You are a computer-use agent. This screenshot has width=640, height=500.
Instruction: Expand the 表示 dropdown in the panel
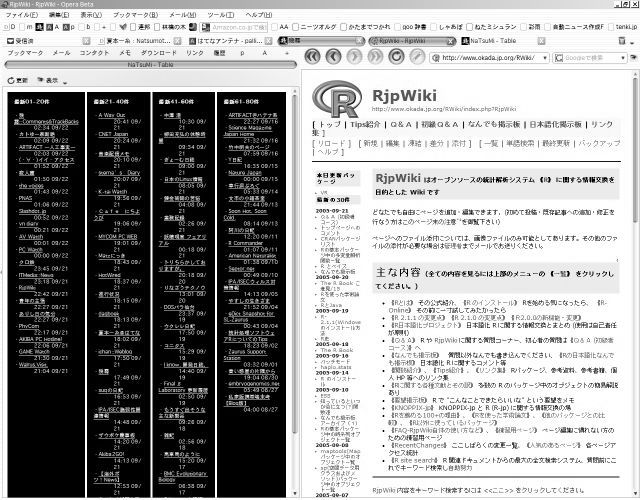click(65, 82)
